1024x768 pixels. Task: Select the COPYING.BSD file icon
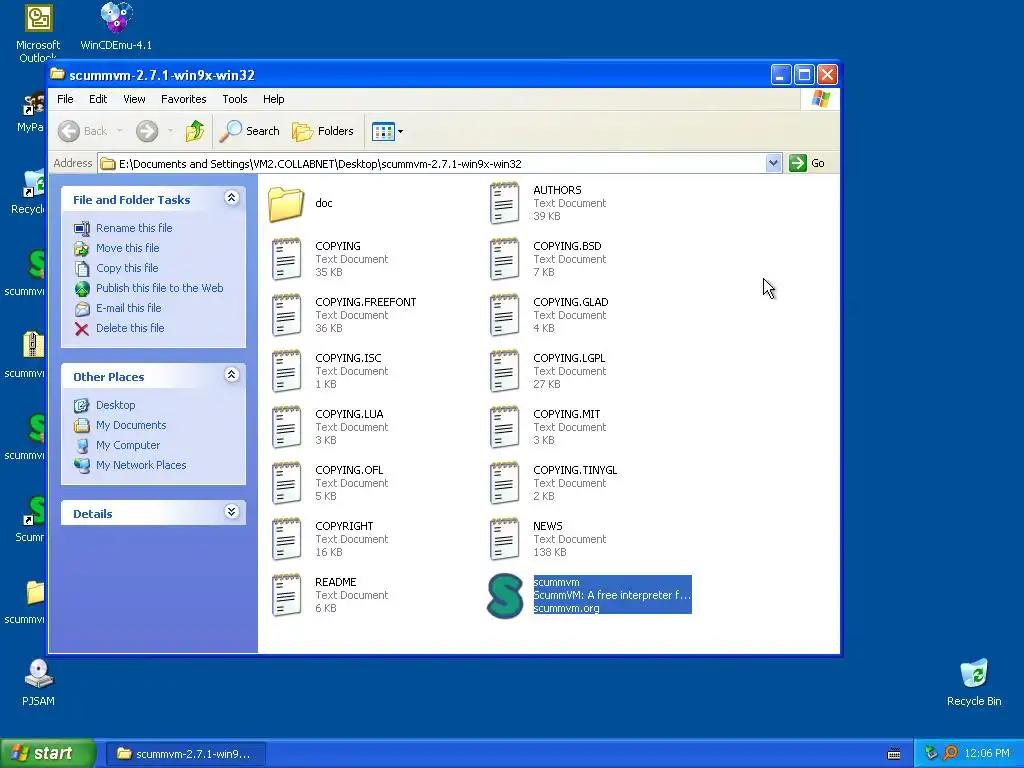tap(504, 259)
